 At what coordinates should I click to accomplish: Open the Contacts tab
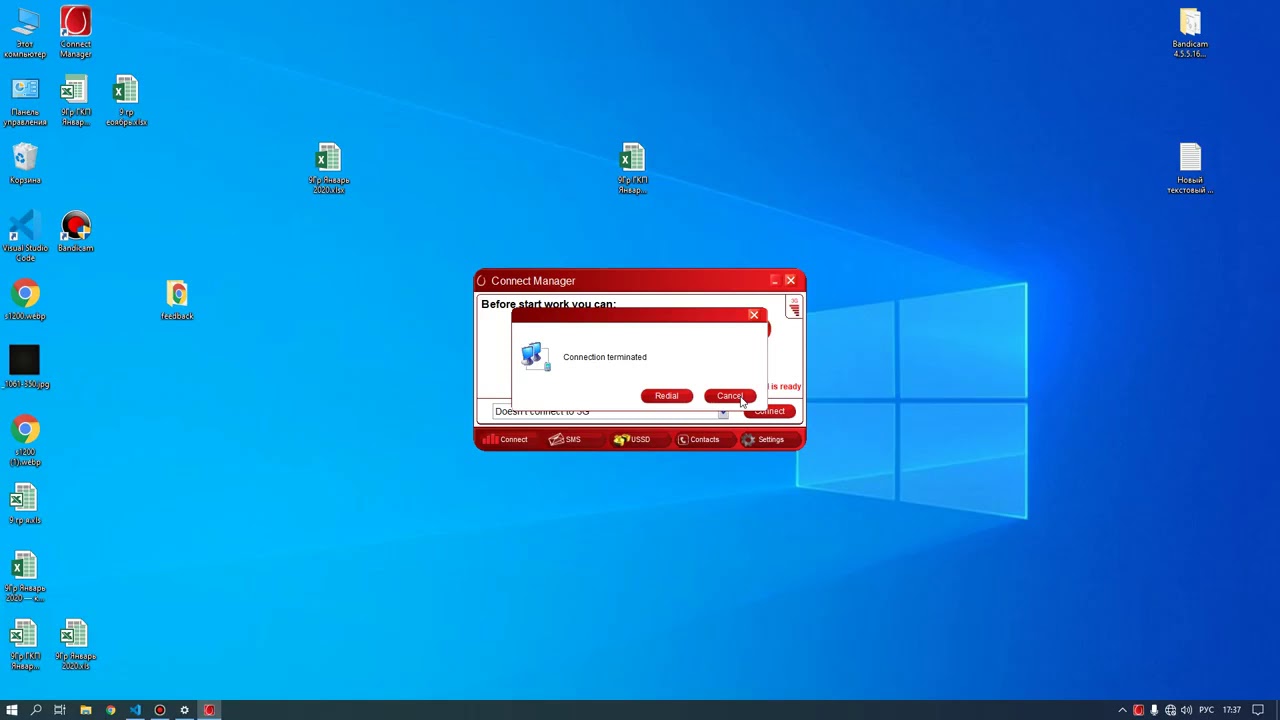[698, 439]
